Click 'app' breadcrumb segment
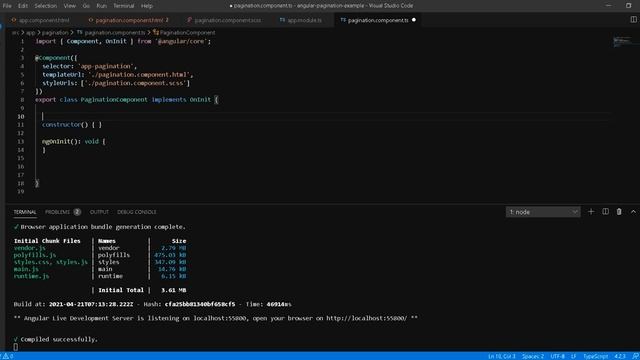 31,33
